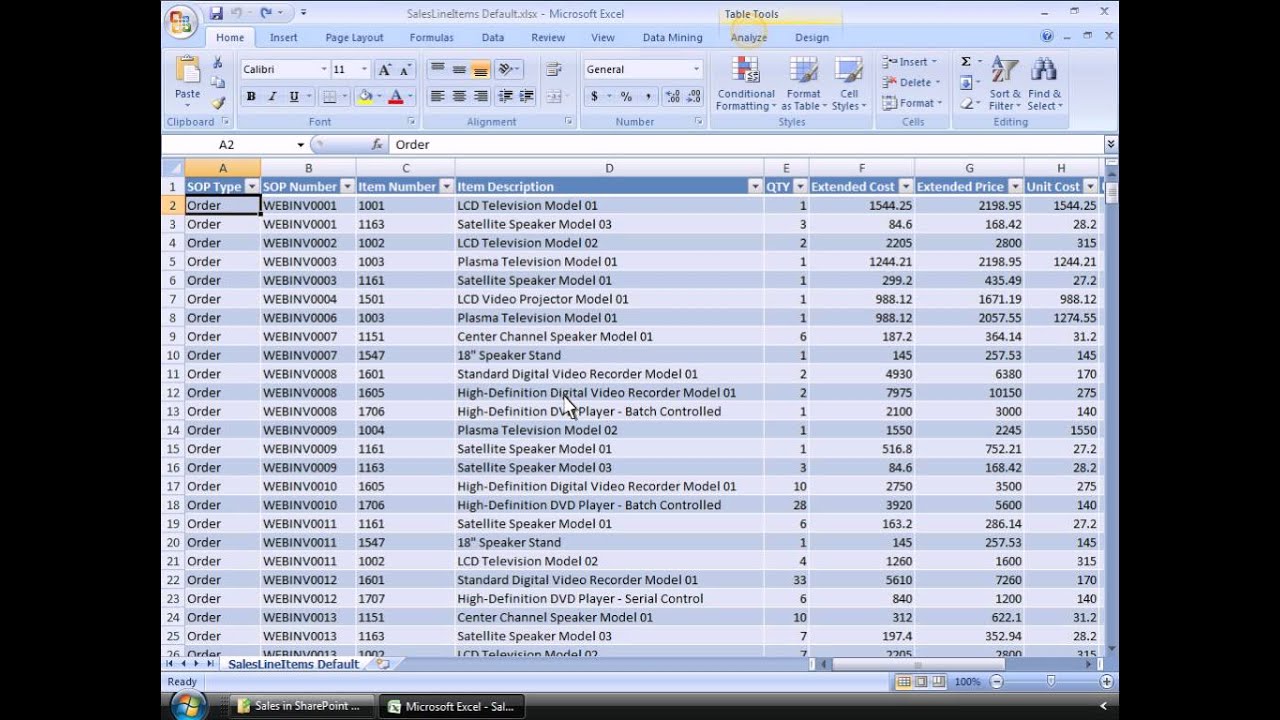Open Find & Select menu

tap(1044, 83)
